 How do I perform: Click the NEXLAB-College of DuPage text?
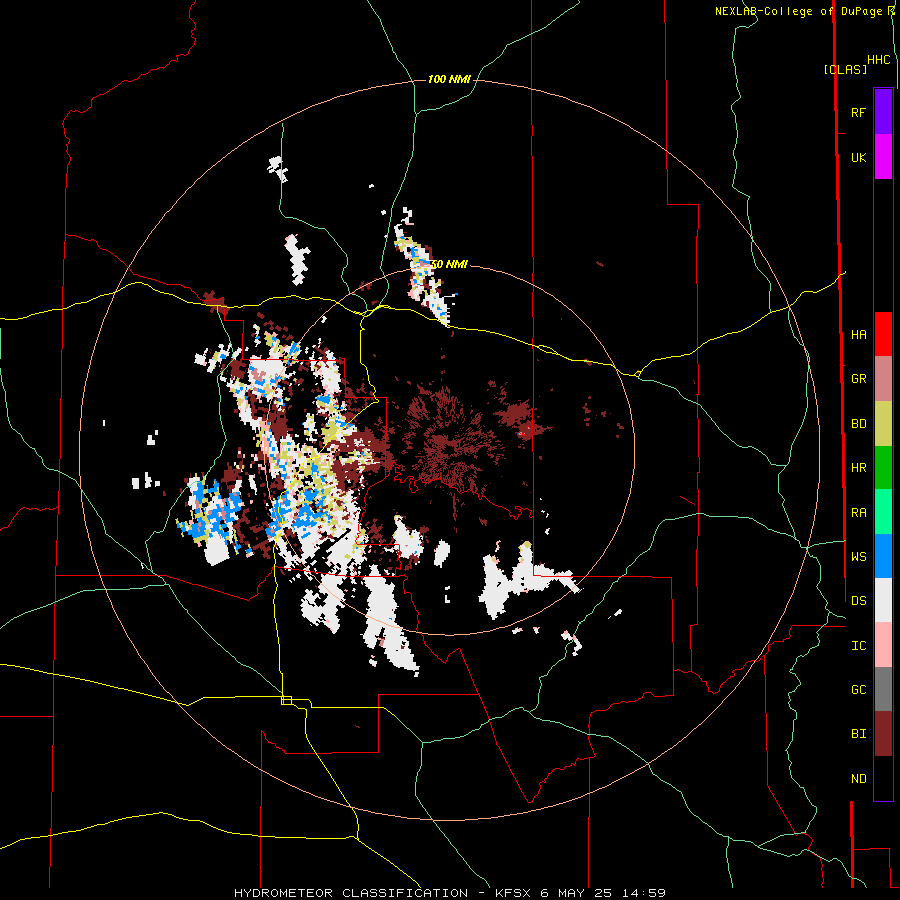(x=798, y=11)
